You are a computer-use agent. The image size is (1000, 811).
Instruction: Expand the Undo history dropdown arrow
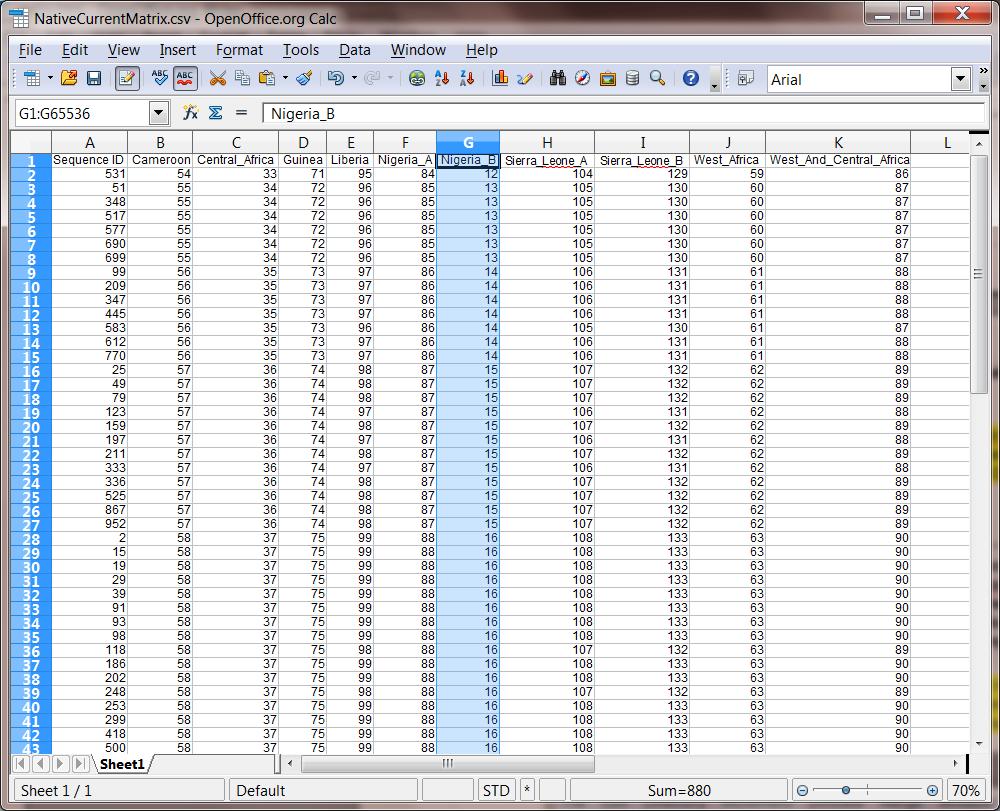354,78
